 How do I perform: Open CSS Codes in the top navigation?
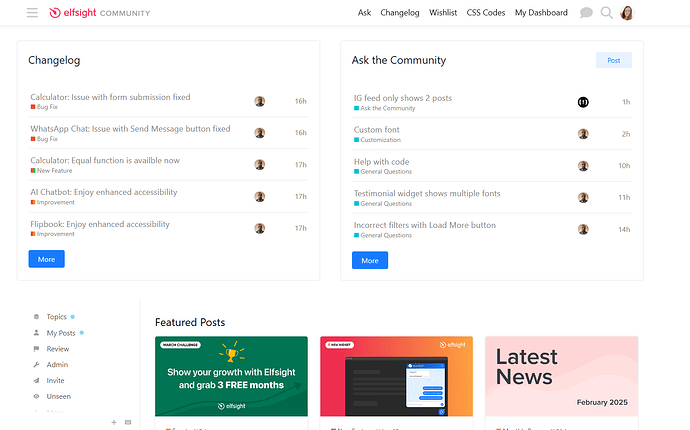[486, 13]
